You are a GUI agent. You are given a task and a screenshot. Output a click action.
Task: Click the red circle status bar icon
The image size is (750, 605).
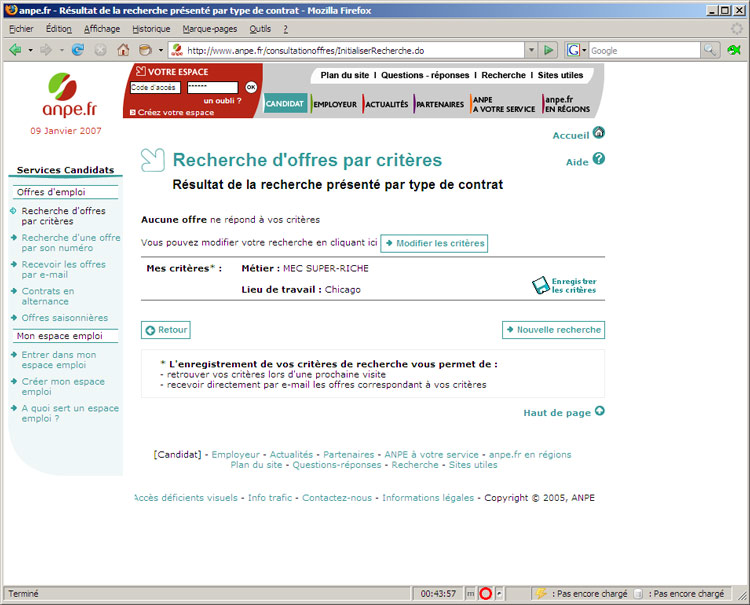click(x=485, y=594)
